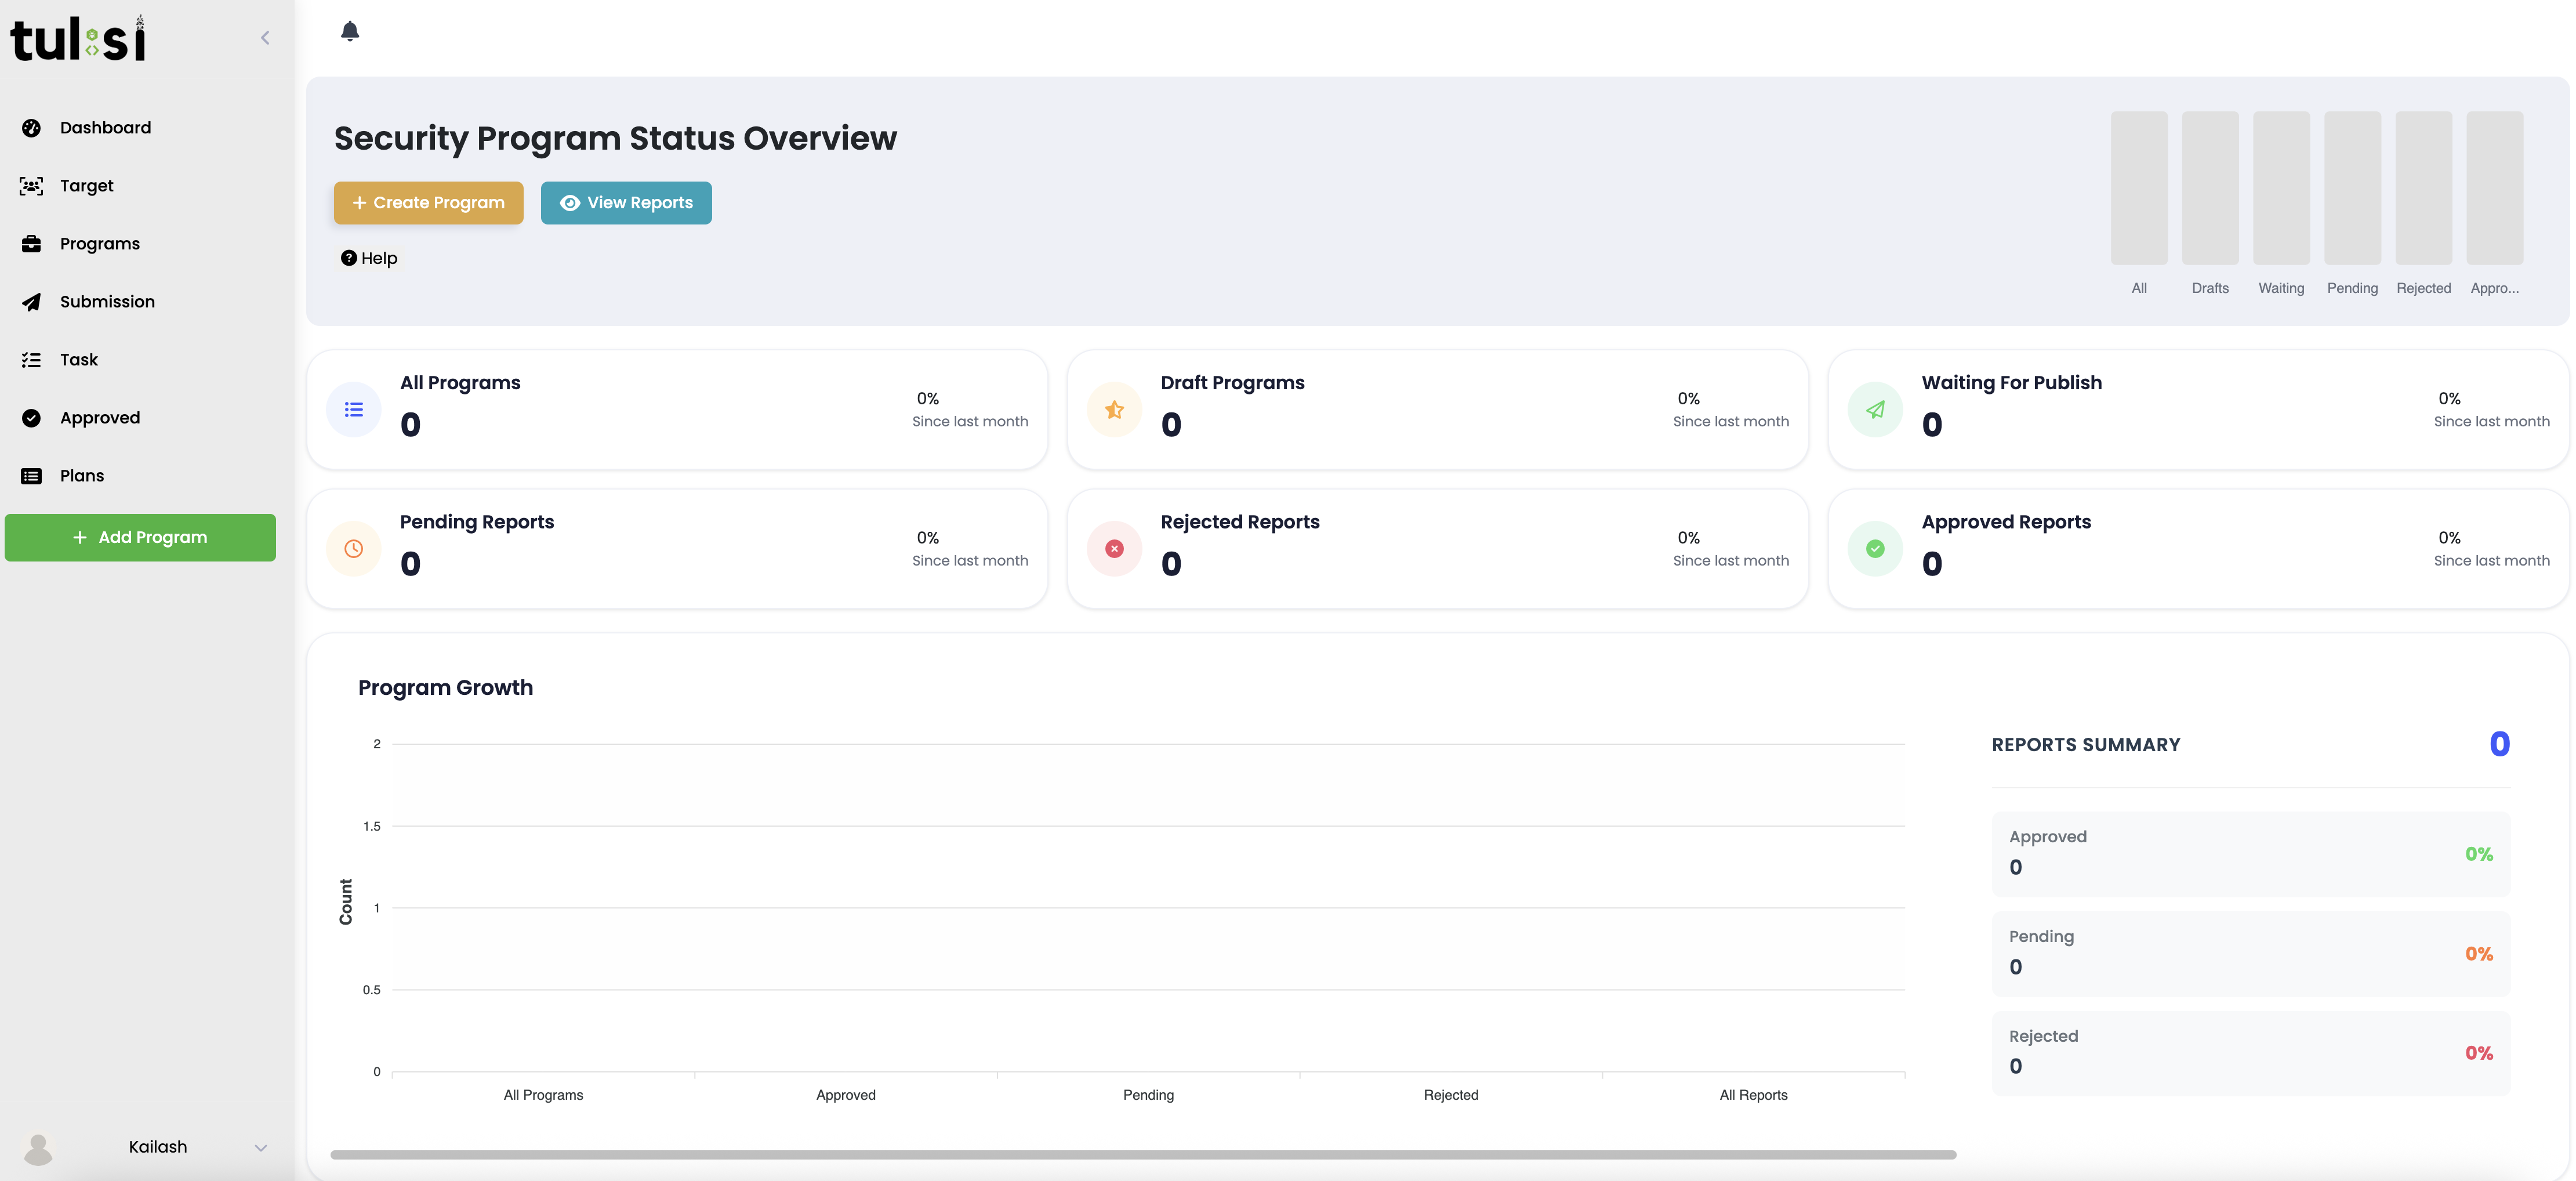The image size is (2576, 1181).
Task: Open the Plans sidebar item
Action: tap(82, 476)
